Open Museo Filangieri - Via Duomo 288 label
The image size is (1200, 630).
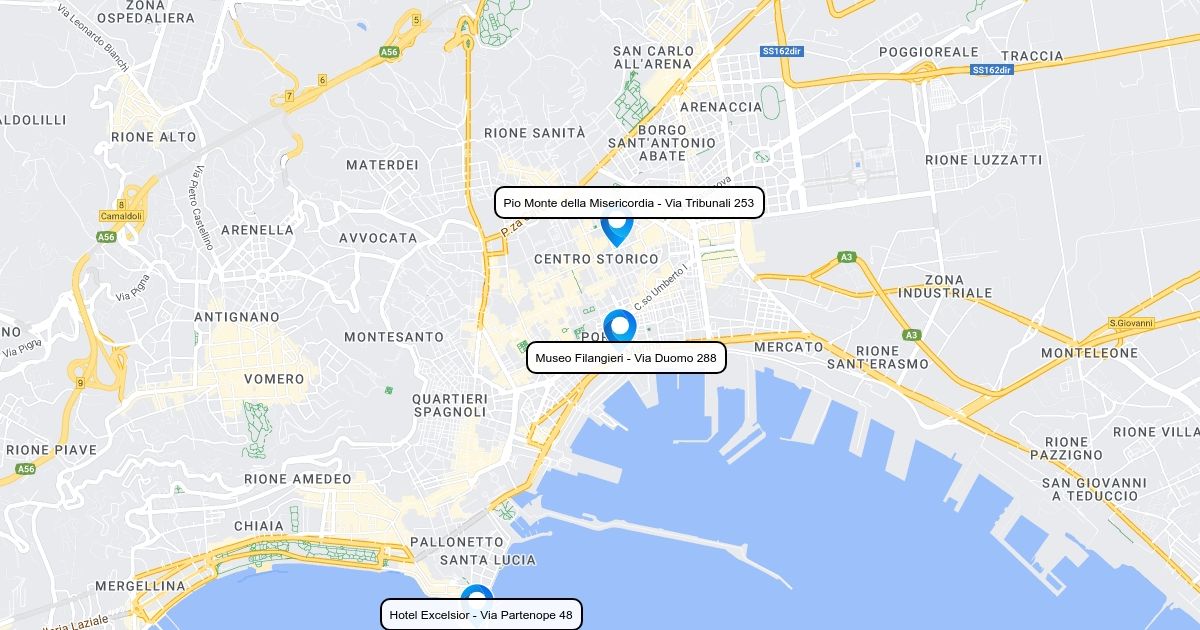coord(626,358)
